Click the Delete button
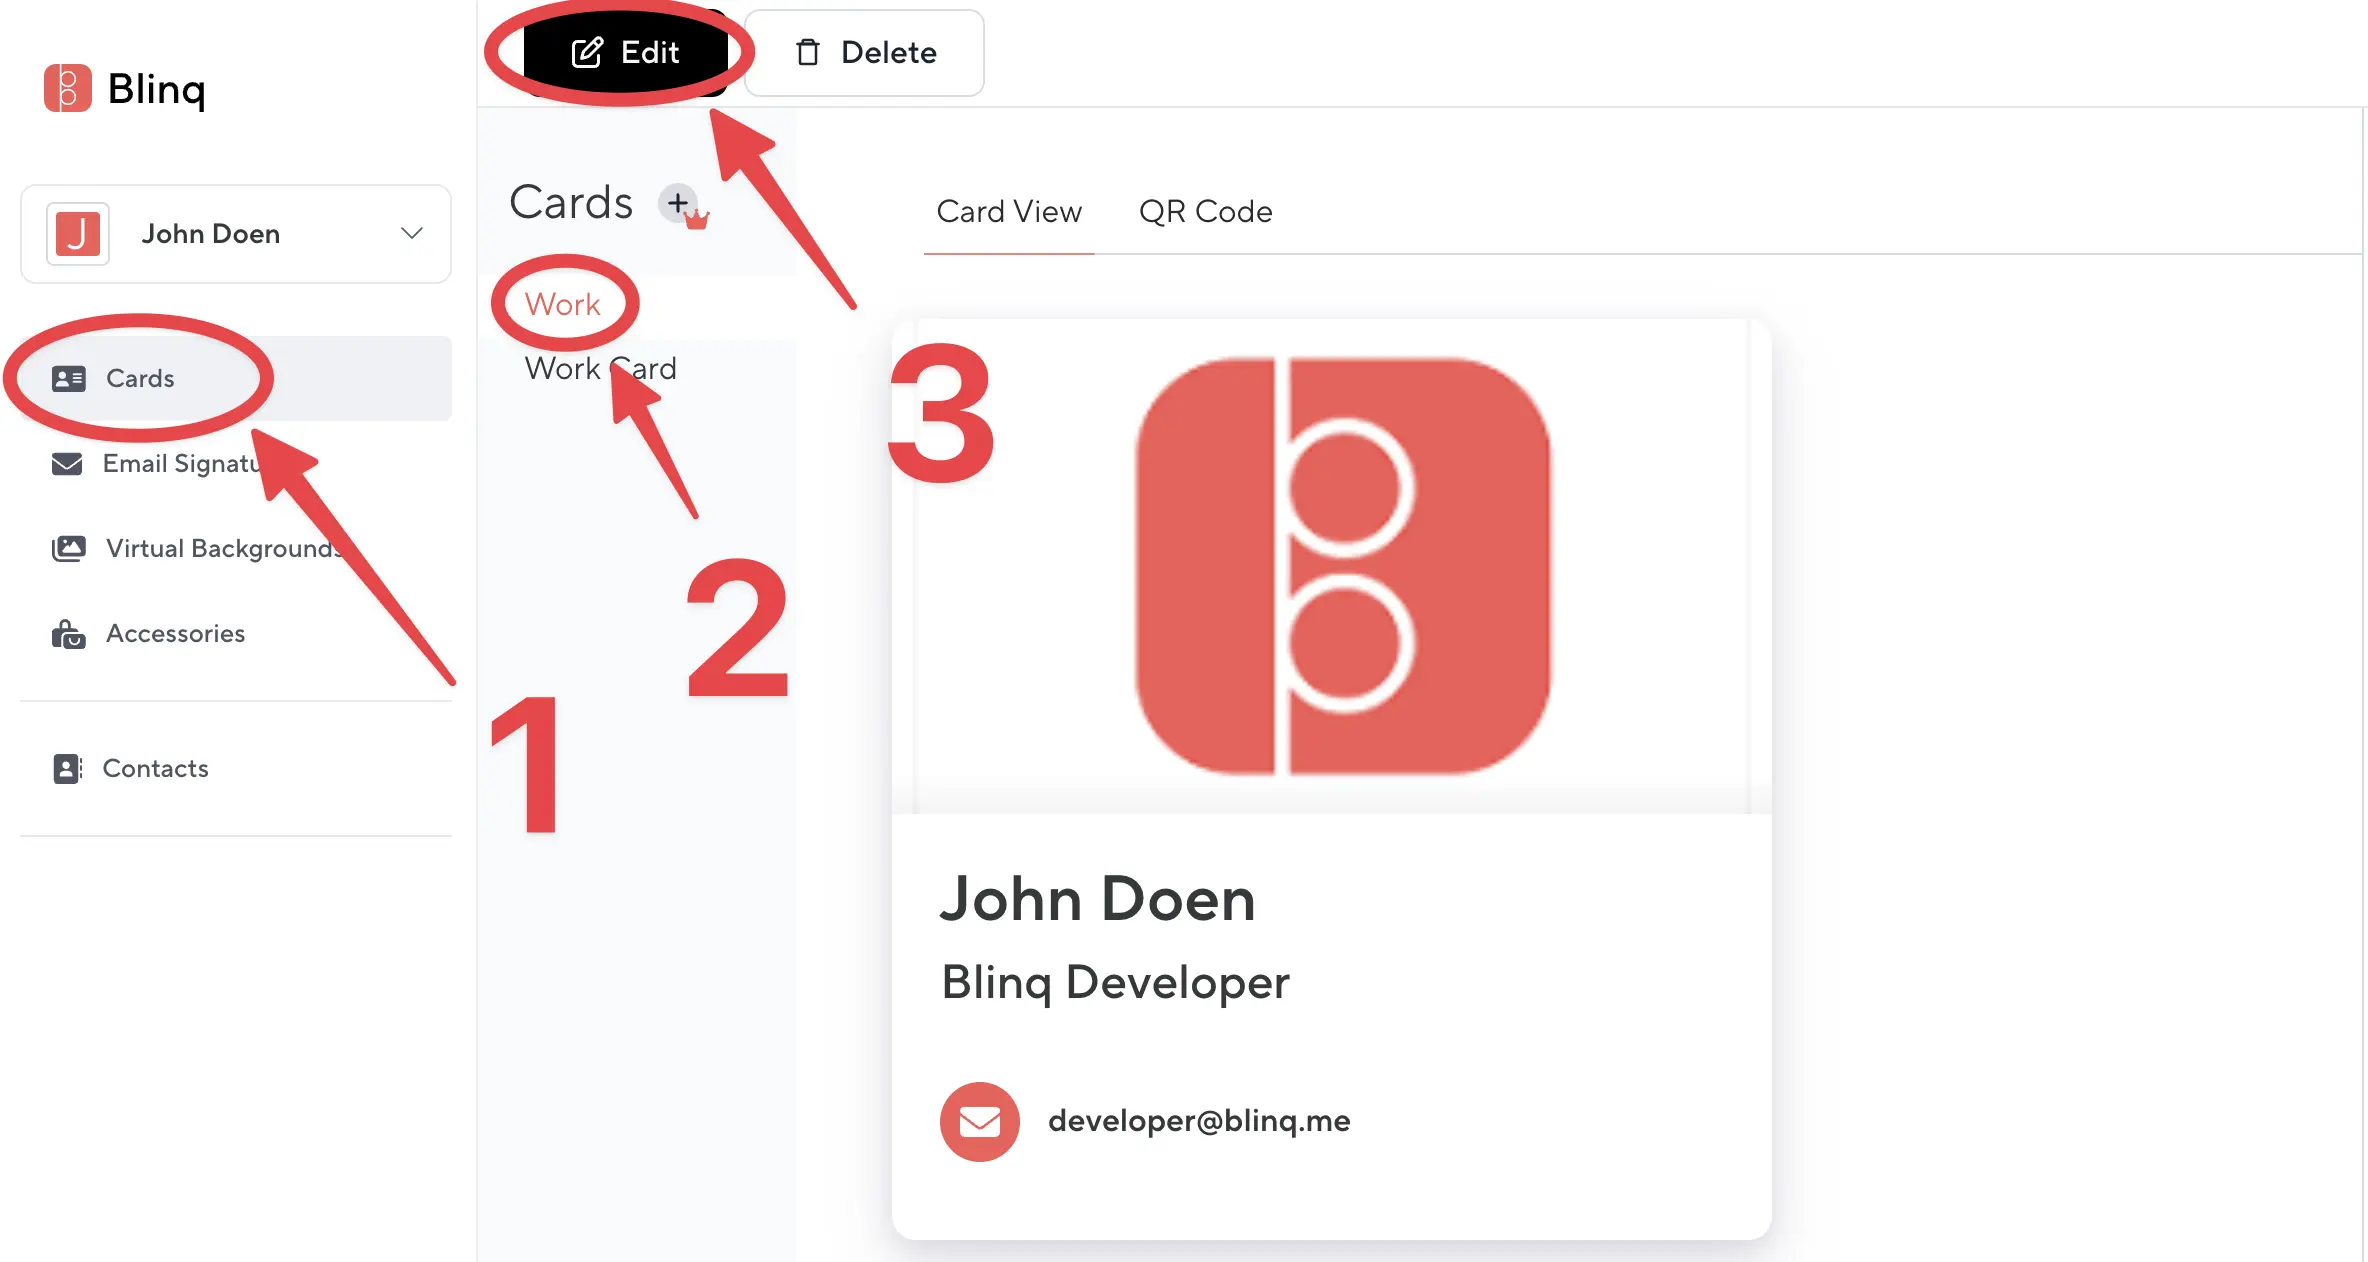2368x1262 pixels. pyautogui.click(x=864, y=53)
